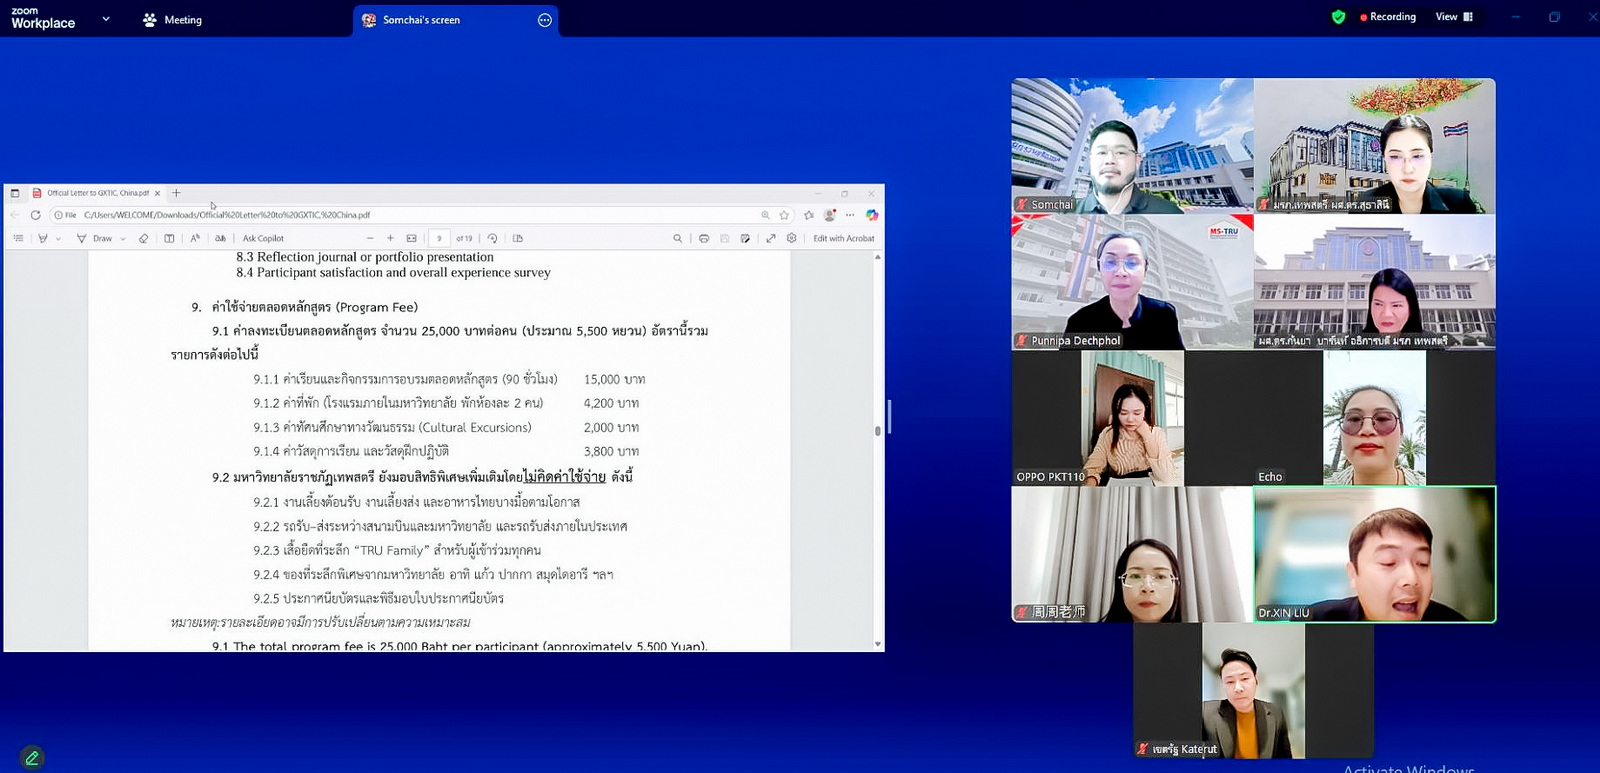
Task: Toggle the PDF table of contents panel
Action: coord(18,239)
